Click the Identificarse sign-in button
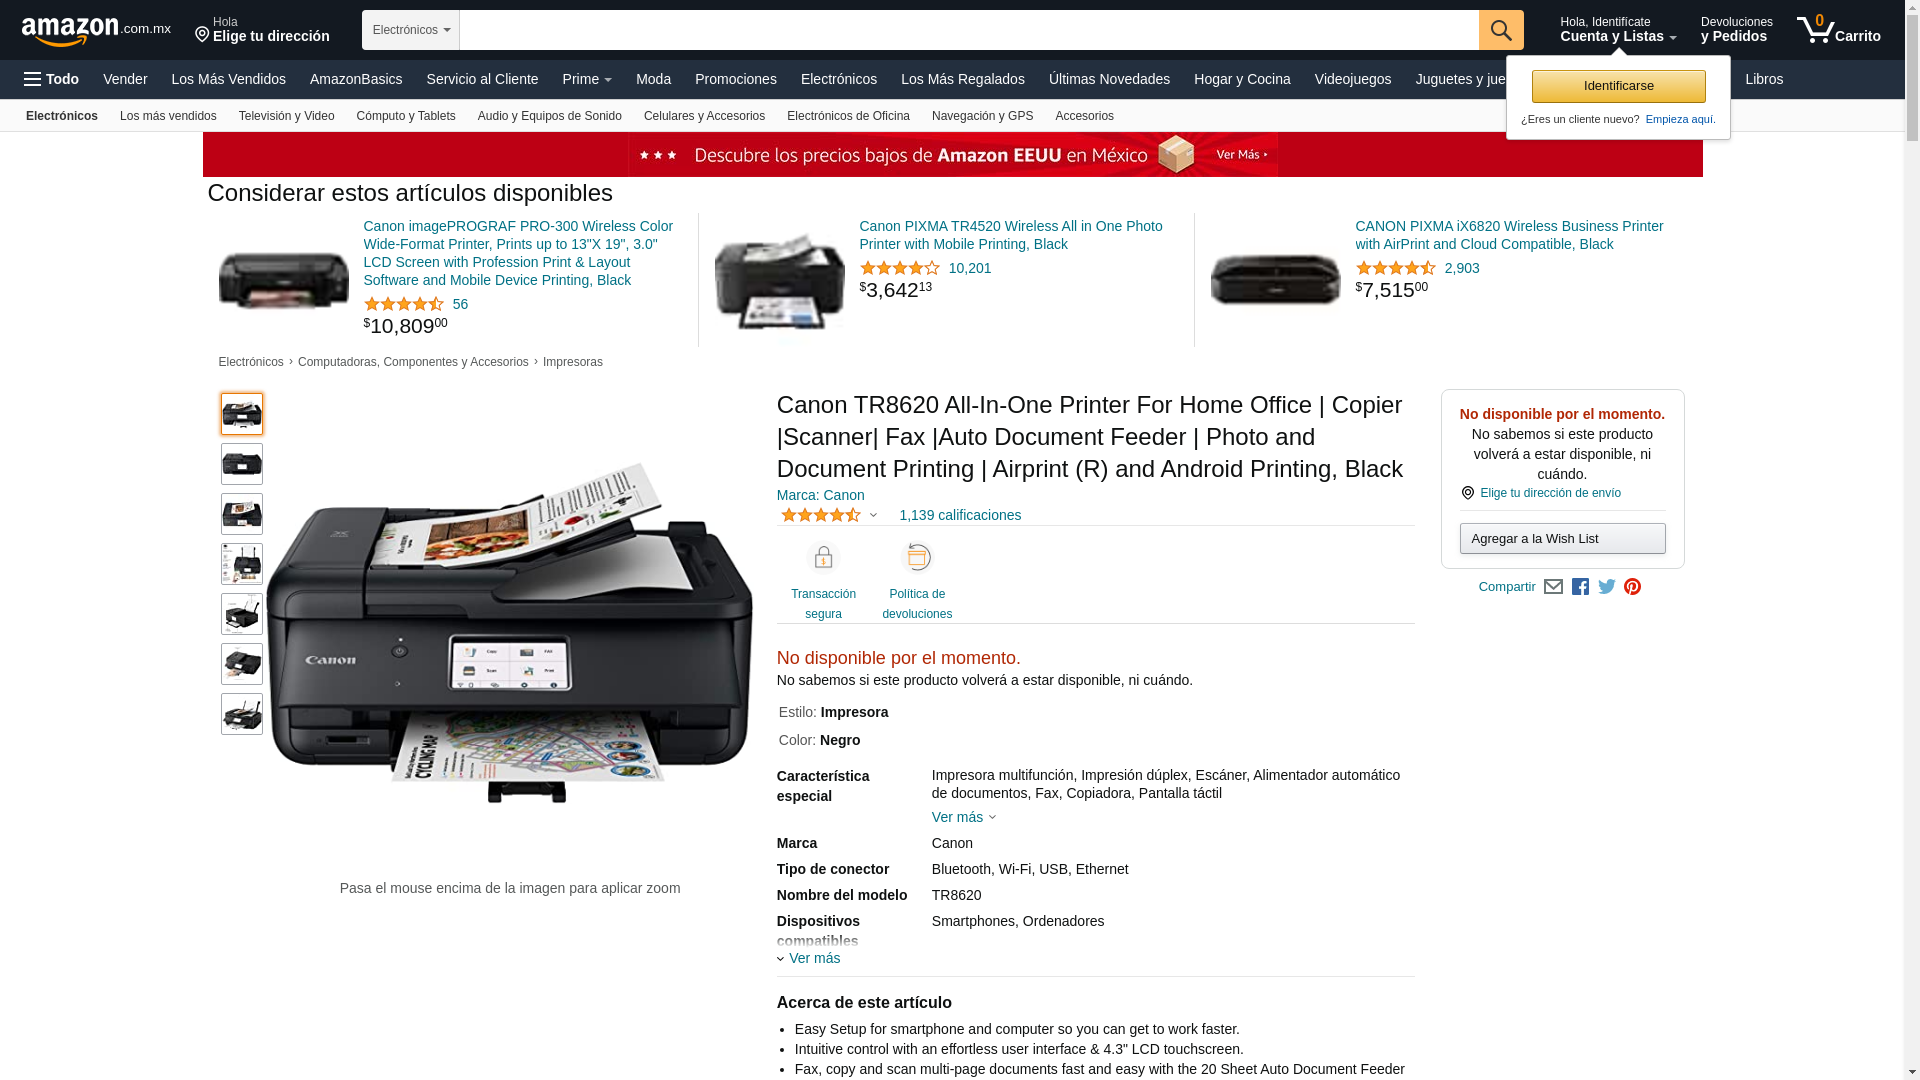Viewport: 1920px width, 1080px height. [1618, 86]
